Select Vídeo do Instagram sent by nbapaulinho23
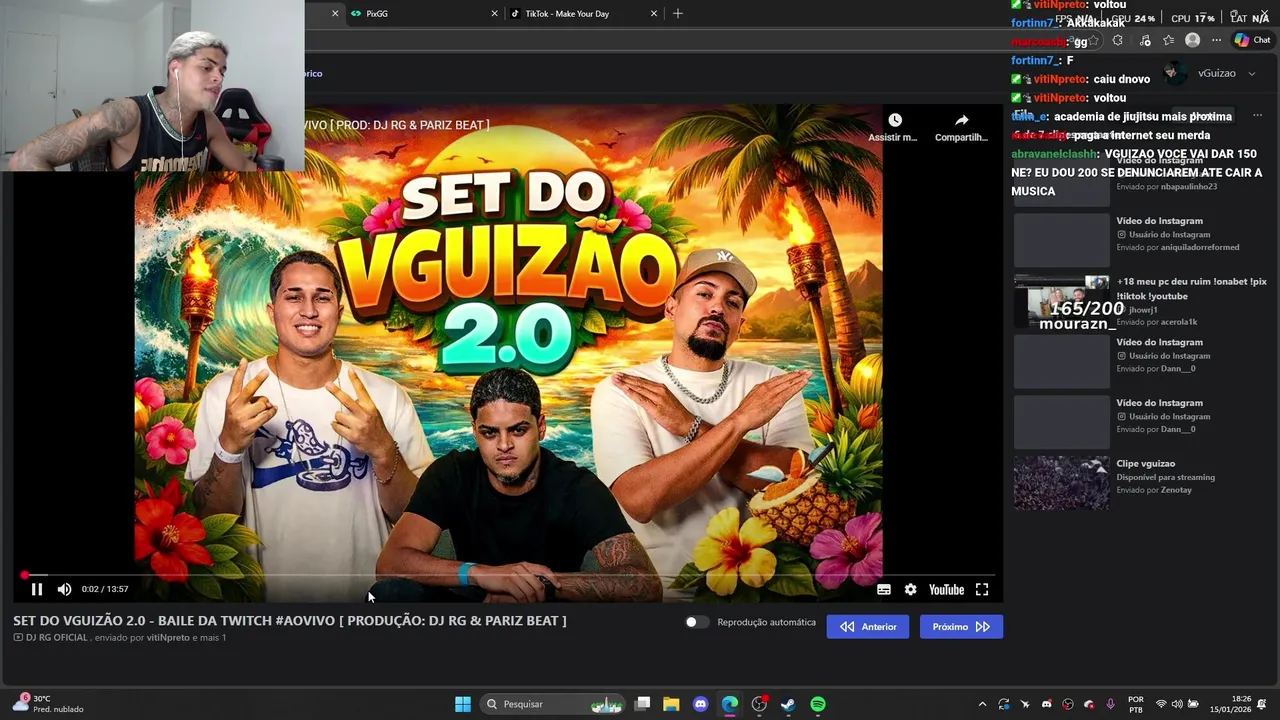Viewport: 1280px width, 720px height. tap(1140, 180)
